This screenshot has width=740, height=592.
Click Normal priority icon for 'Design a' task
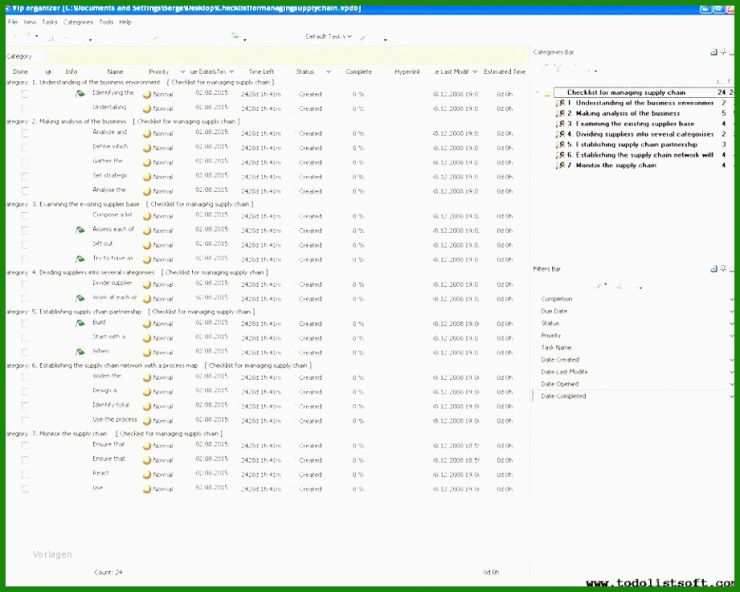(x=147, y=392)
